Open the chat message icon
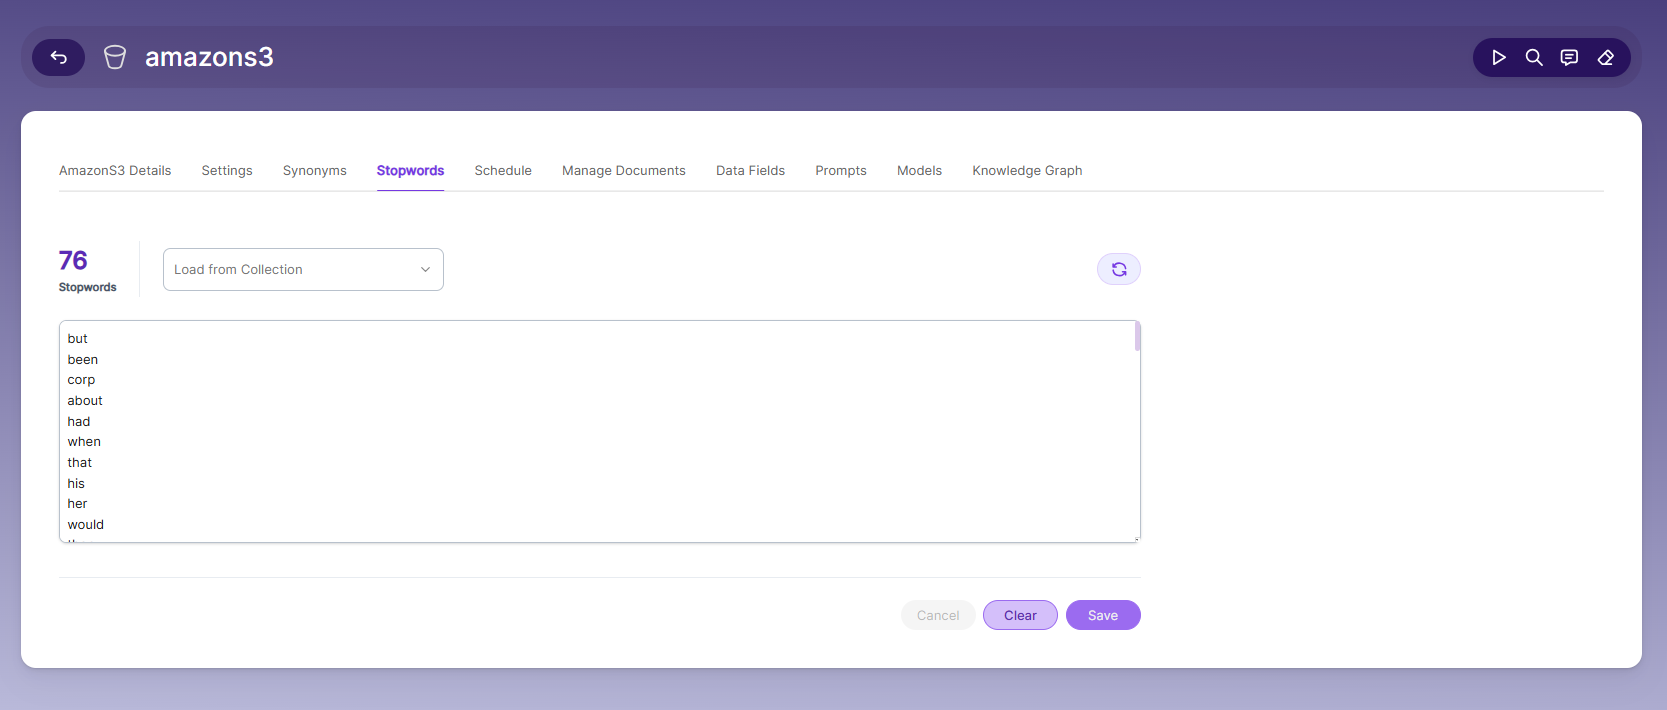Screen dimensions: 1667x710 pyautogui.click(x=1570, y=57)
